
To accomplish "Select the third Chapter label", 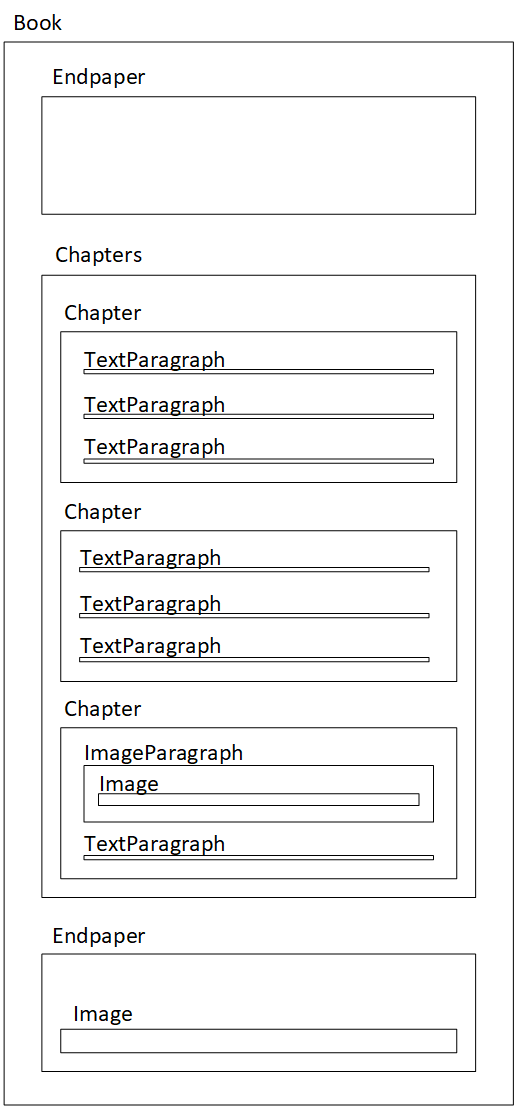I will click(103, 709).
